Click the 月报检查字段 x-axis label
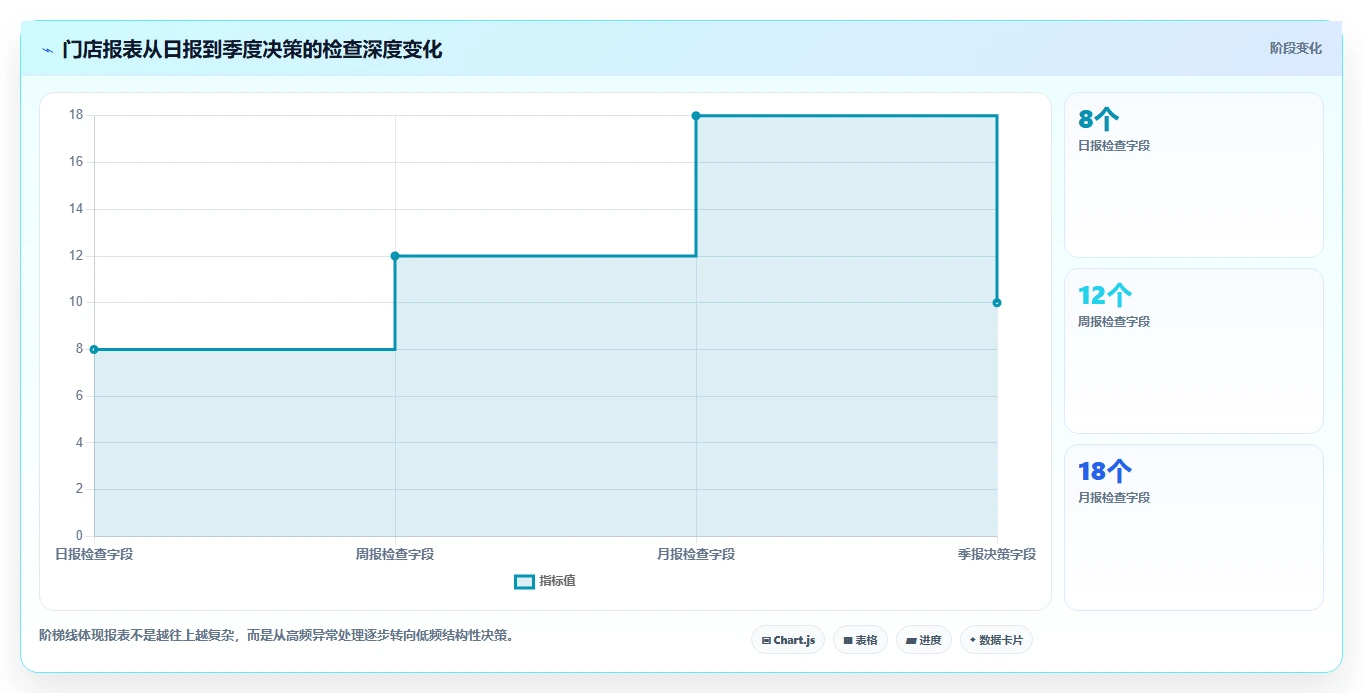This screenshot has height=693, width=1363. pos(696,554)
